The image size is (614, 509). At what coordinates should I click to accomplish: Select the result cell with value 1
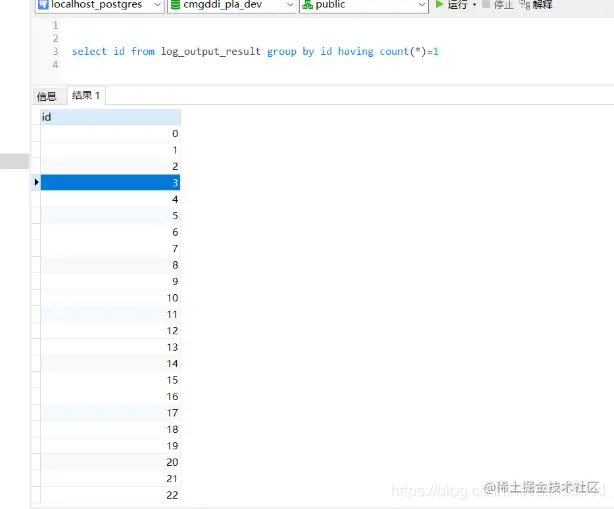(x=110, y=150)
